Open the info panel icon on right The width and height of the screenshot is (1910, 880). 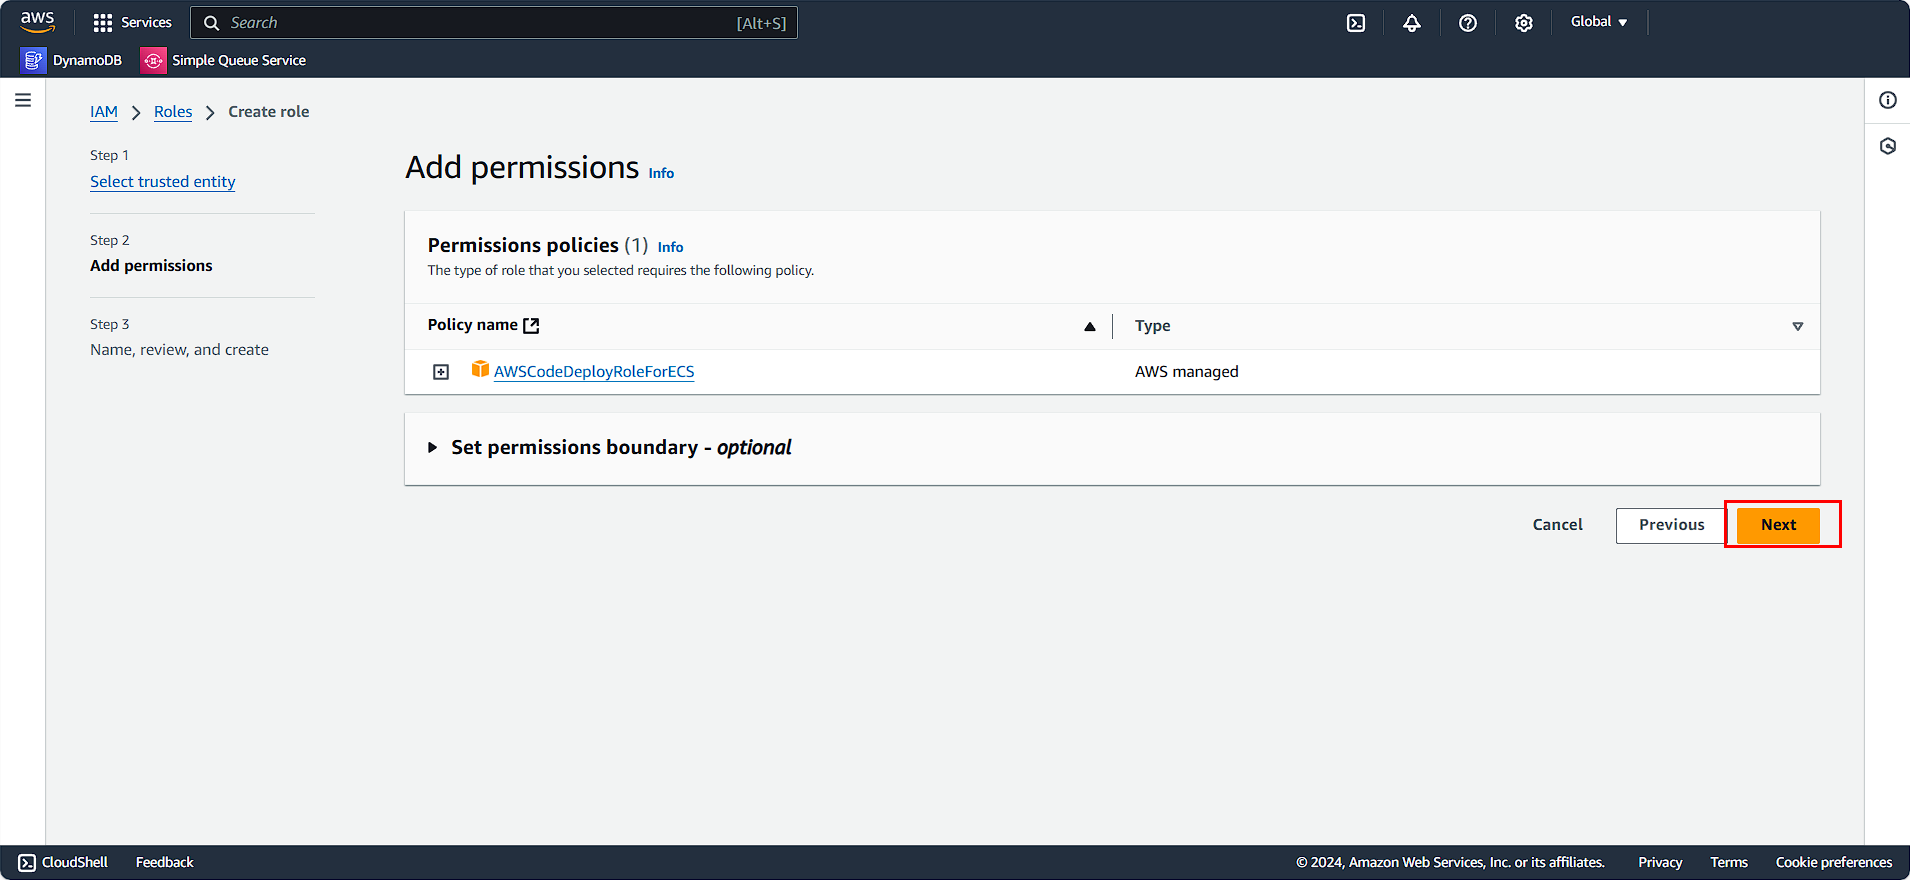1888,100
